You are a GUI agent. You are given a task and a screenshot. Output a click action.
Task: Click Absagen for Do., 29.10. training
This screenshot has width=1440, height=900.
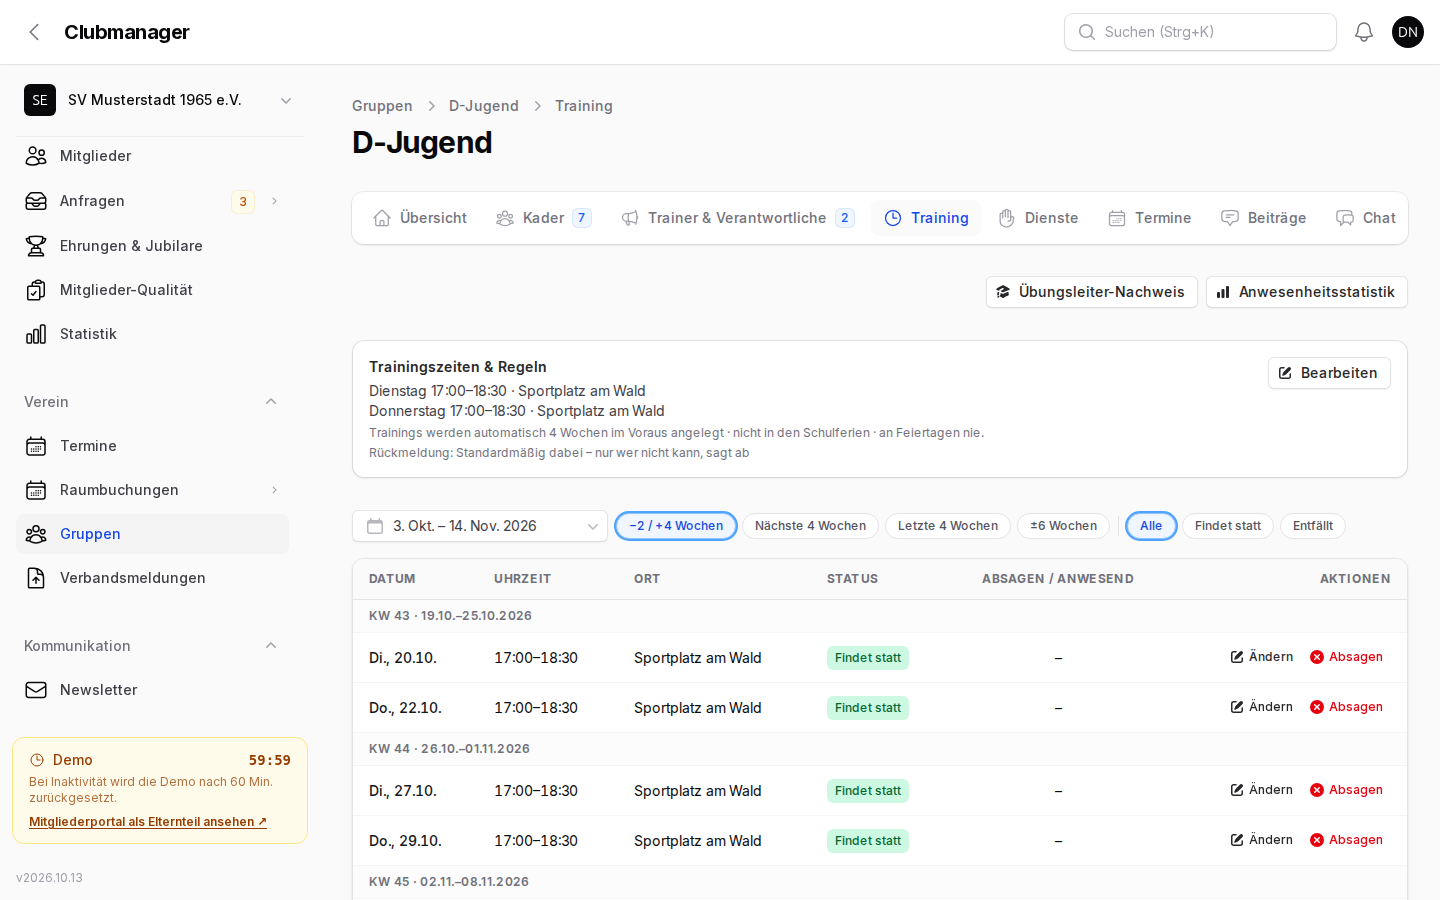(1347, 840)
